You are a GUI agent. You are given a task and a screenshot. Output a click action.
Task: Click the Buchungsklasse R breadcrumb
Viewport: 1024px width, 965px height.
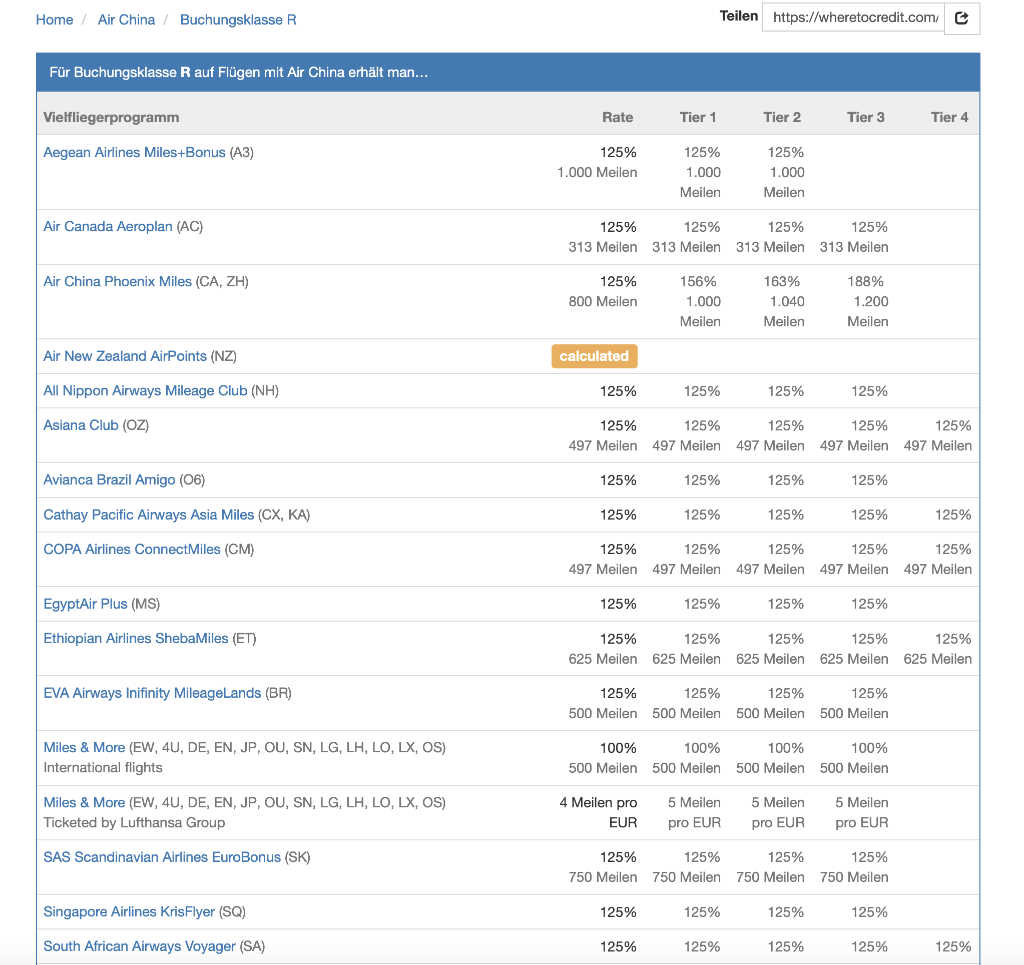(x=238, y=20)
